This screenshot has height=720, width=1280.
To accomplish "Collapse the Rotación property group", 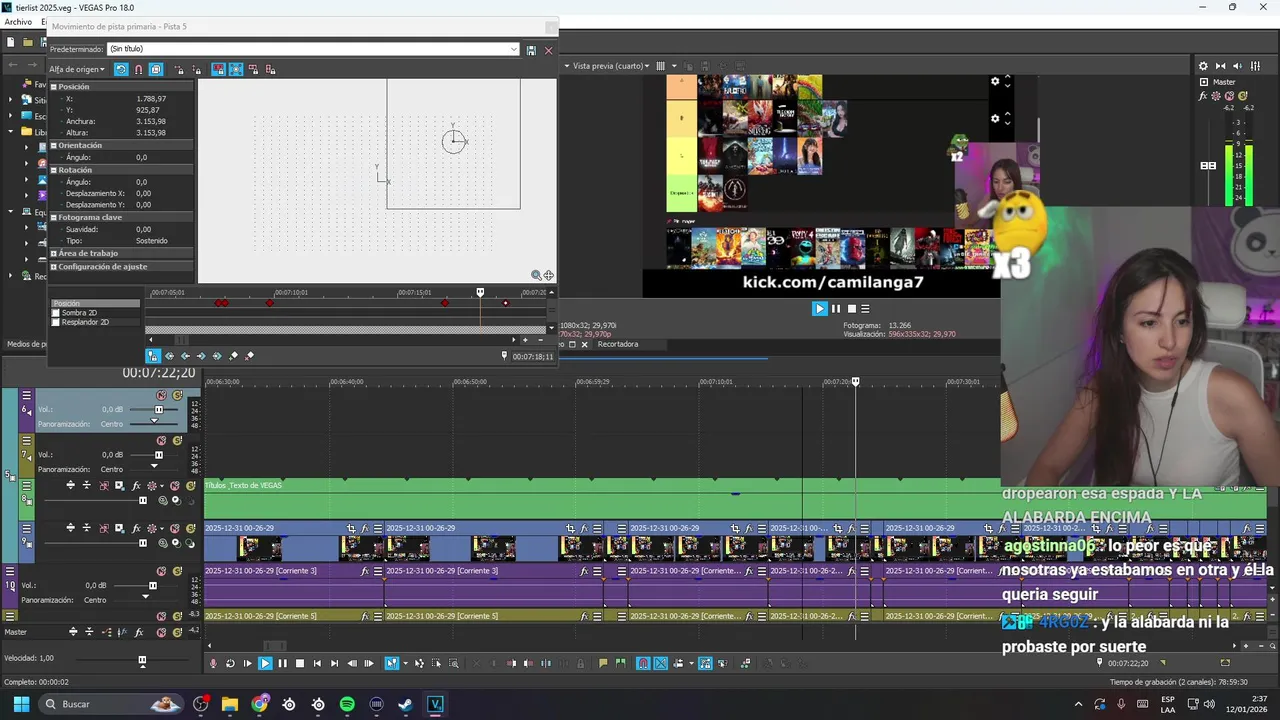I will [x=54, y=170].
